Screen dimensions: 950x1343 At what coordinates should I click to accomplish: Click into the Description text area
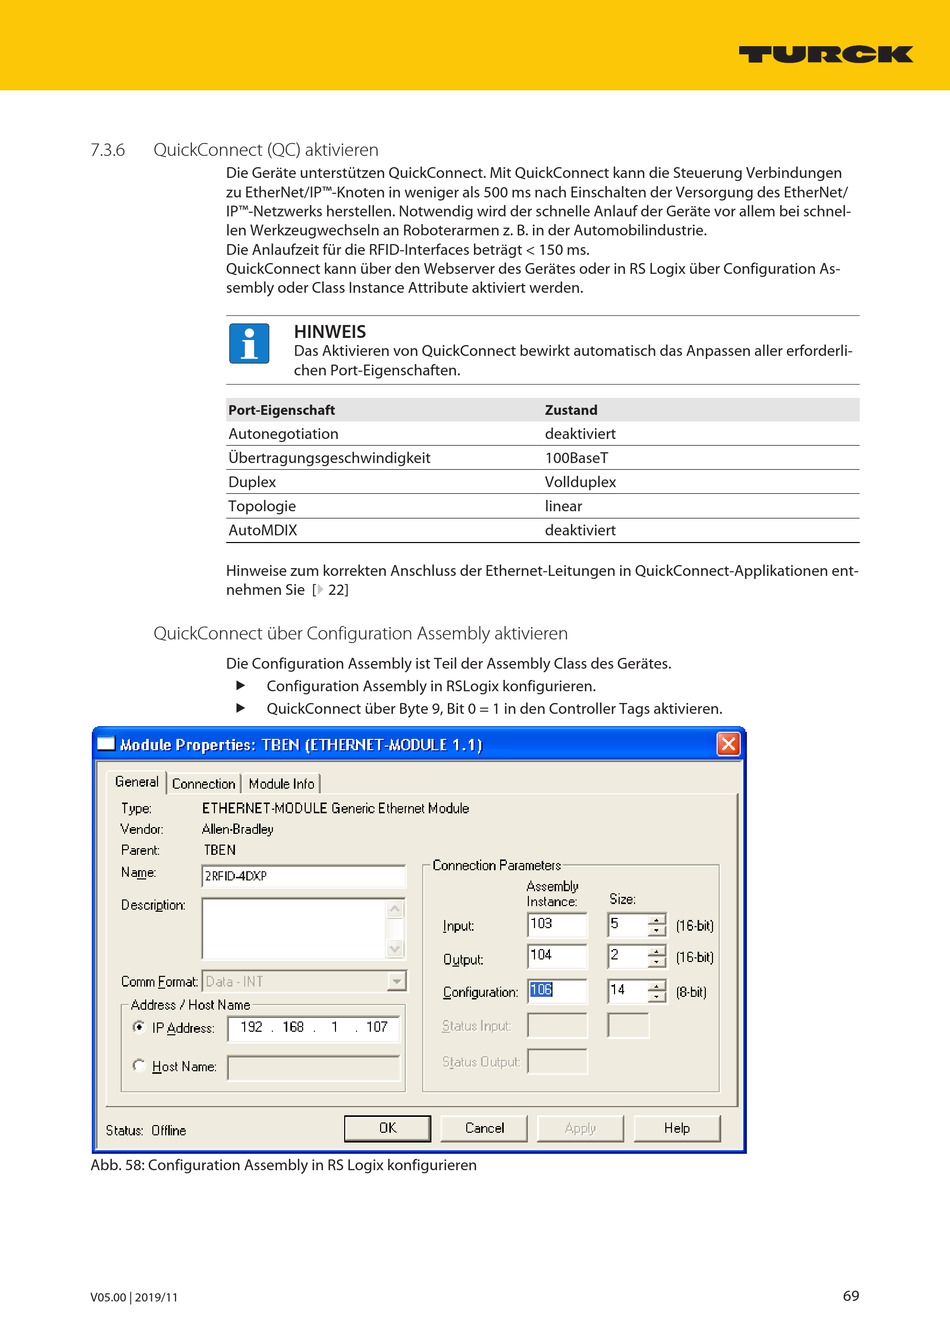pyautogui.click(x=294, y=929)
